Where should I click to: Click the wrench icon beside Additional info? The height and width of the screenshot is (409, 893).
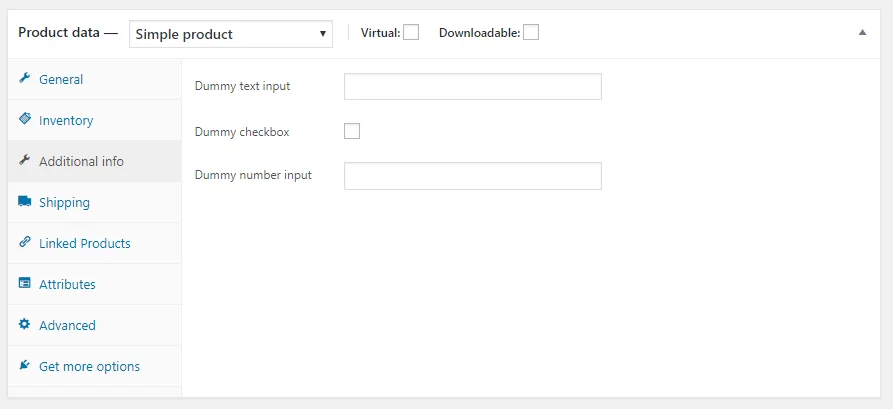coord(24,160)
